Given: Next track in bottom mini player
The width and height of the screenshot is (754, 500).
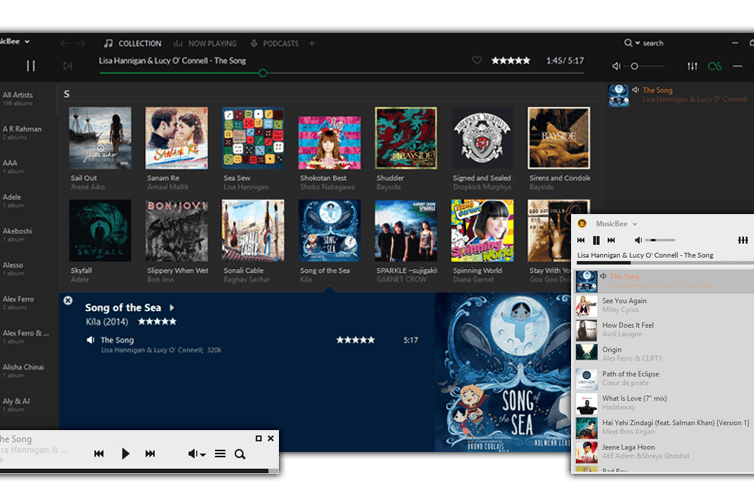Looking at the screenshot, I should [x=150, y=453].
